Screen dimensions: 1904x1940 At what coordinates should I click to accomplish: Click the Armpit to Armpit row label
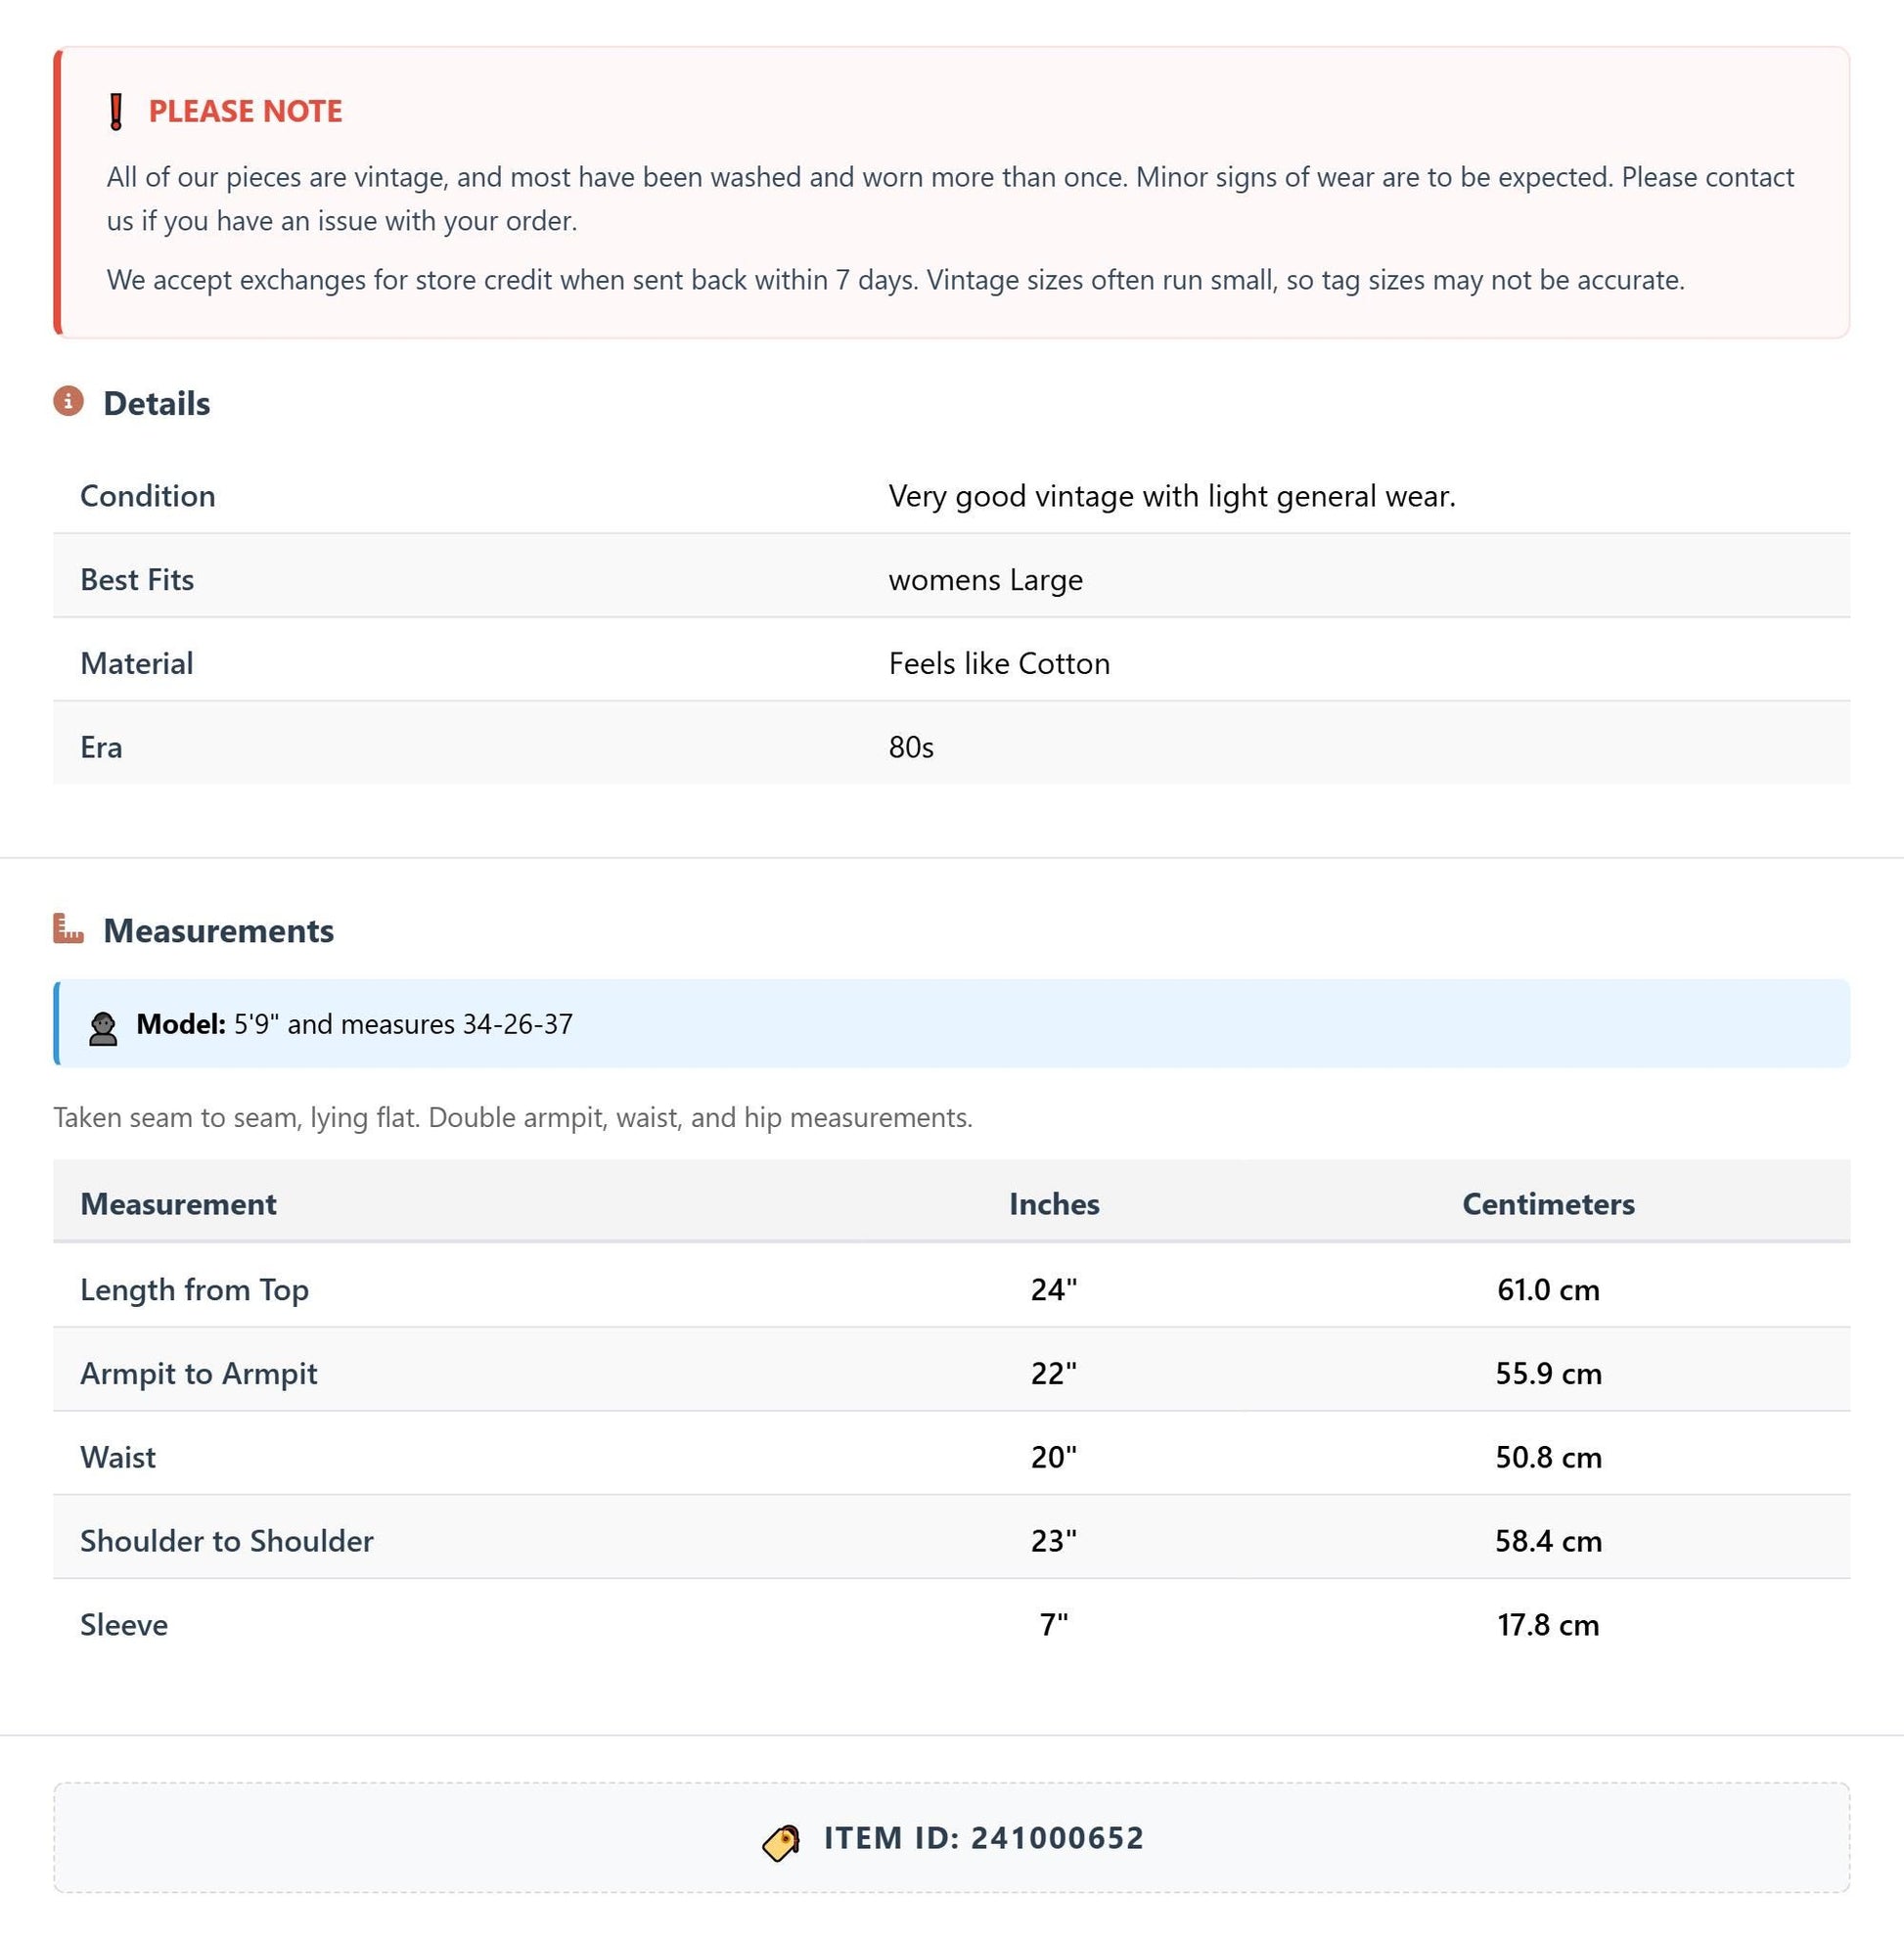pos(198,1374)
